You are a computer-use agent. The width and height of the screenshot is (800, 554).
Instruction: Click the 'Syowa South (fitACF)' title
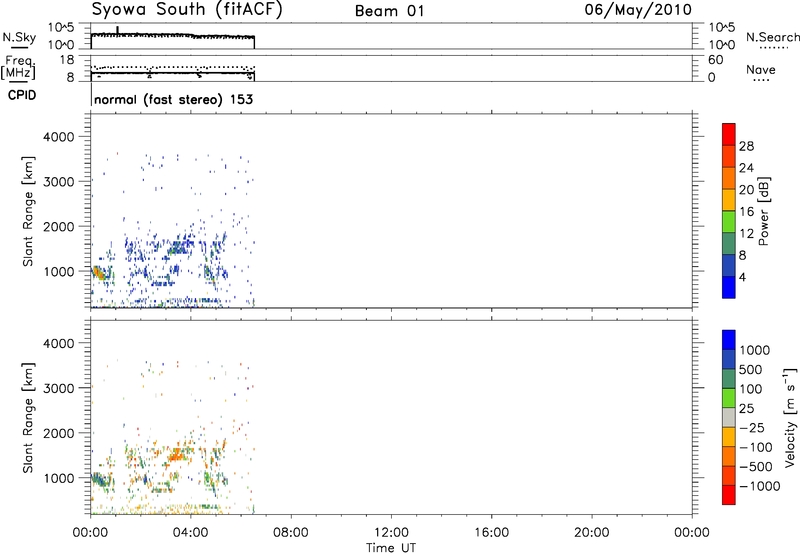pos(186,10)
